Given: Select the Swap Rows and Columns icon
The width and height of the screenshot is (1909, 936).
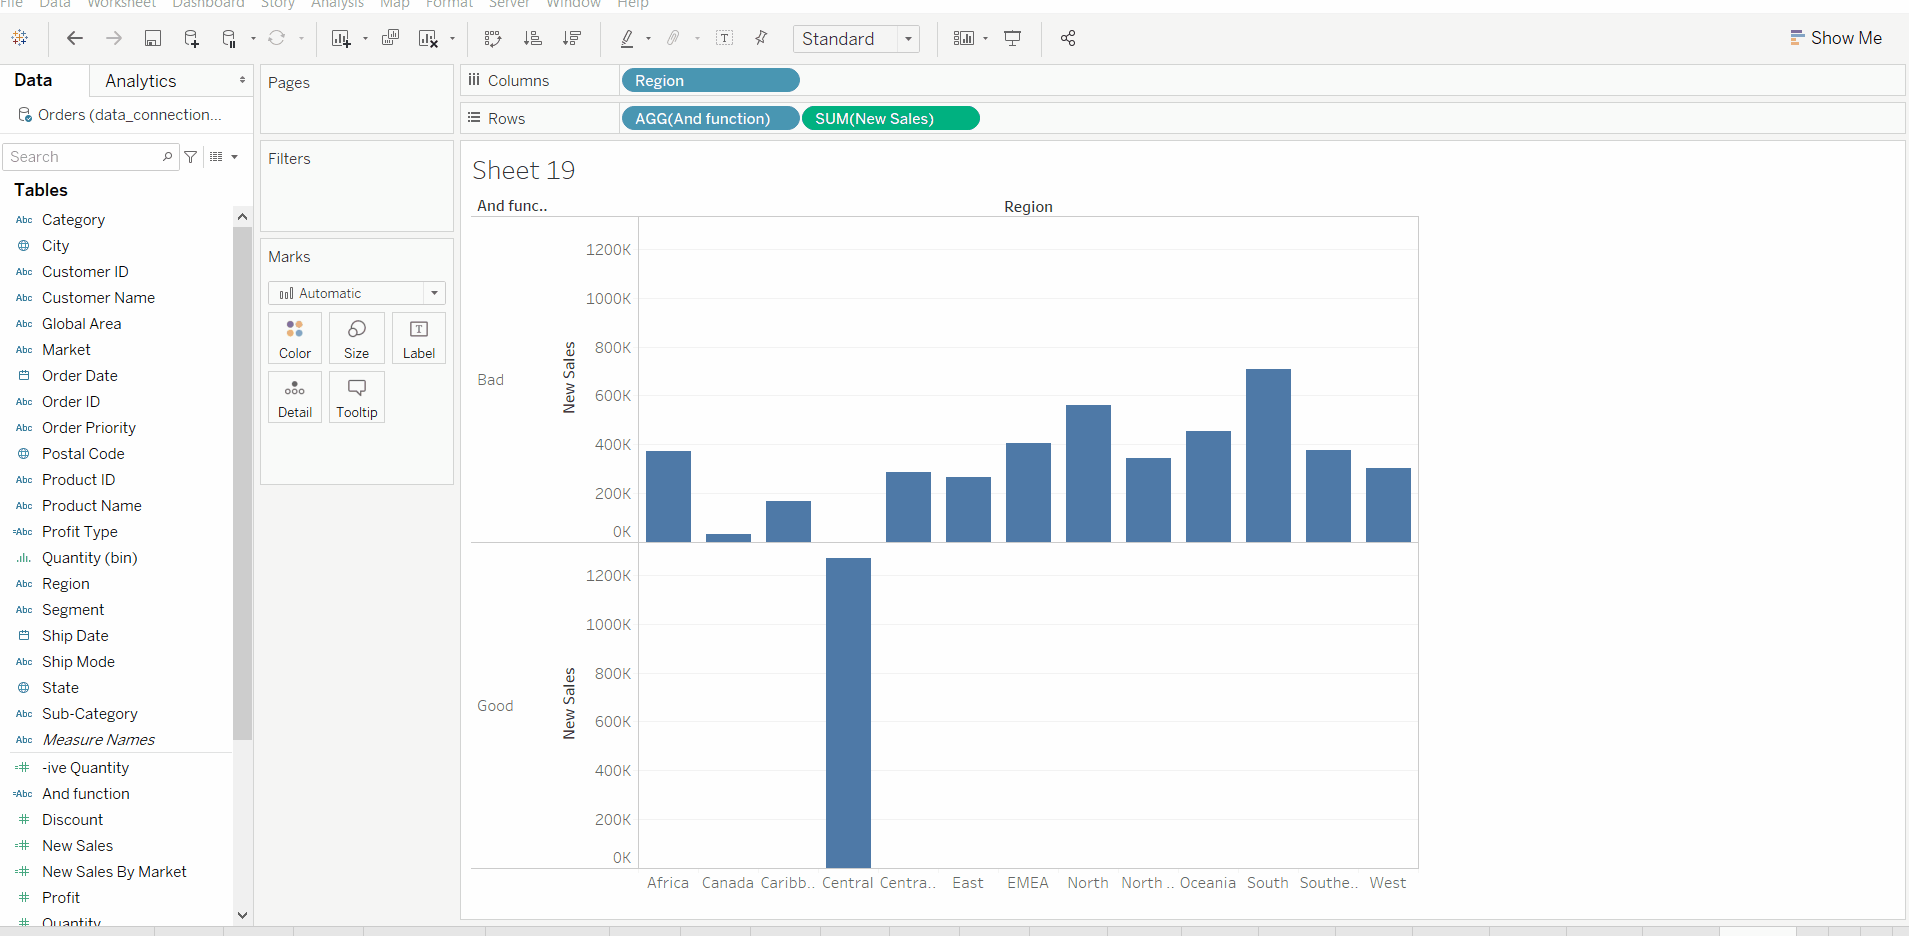Looking at the screenshot, I should point(493,38).
